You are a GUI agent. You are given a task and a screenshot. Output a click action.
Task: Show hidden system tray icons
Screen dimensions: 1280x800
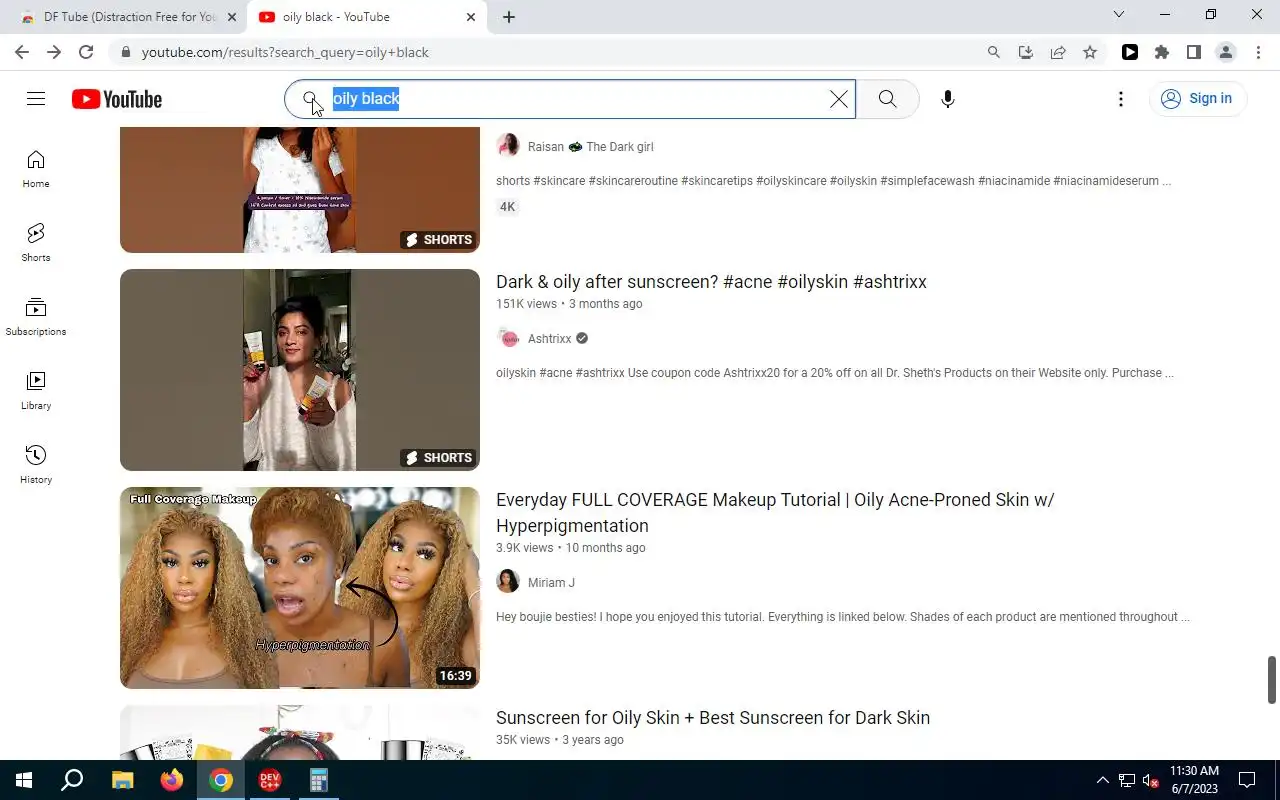tap(1103, 780)
